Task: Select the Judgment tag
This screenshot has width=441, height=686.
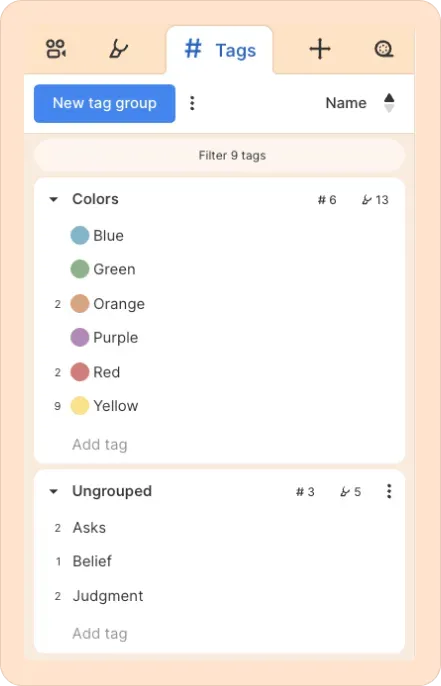Action: [x=108, y=596]
